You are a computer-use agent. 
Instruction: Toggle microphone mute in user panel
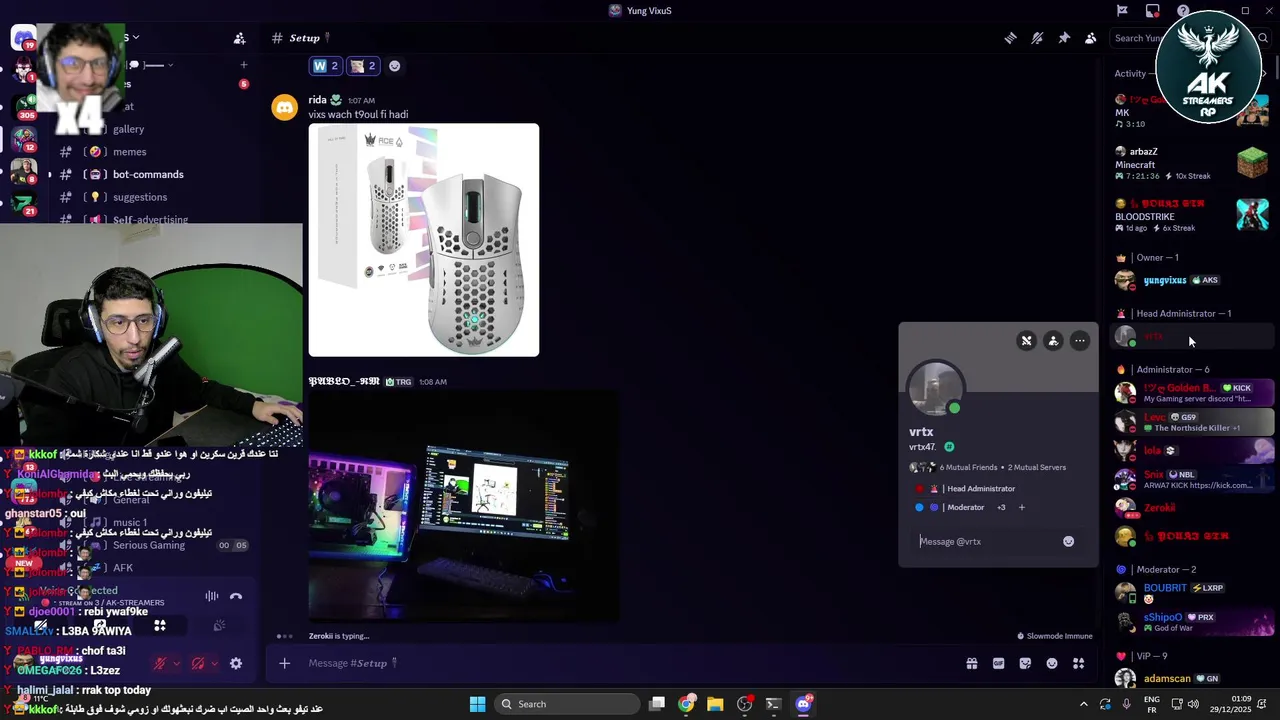[x=159, y=663]
